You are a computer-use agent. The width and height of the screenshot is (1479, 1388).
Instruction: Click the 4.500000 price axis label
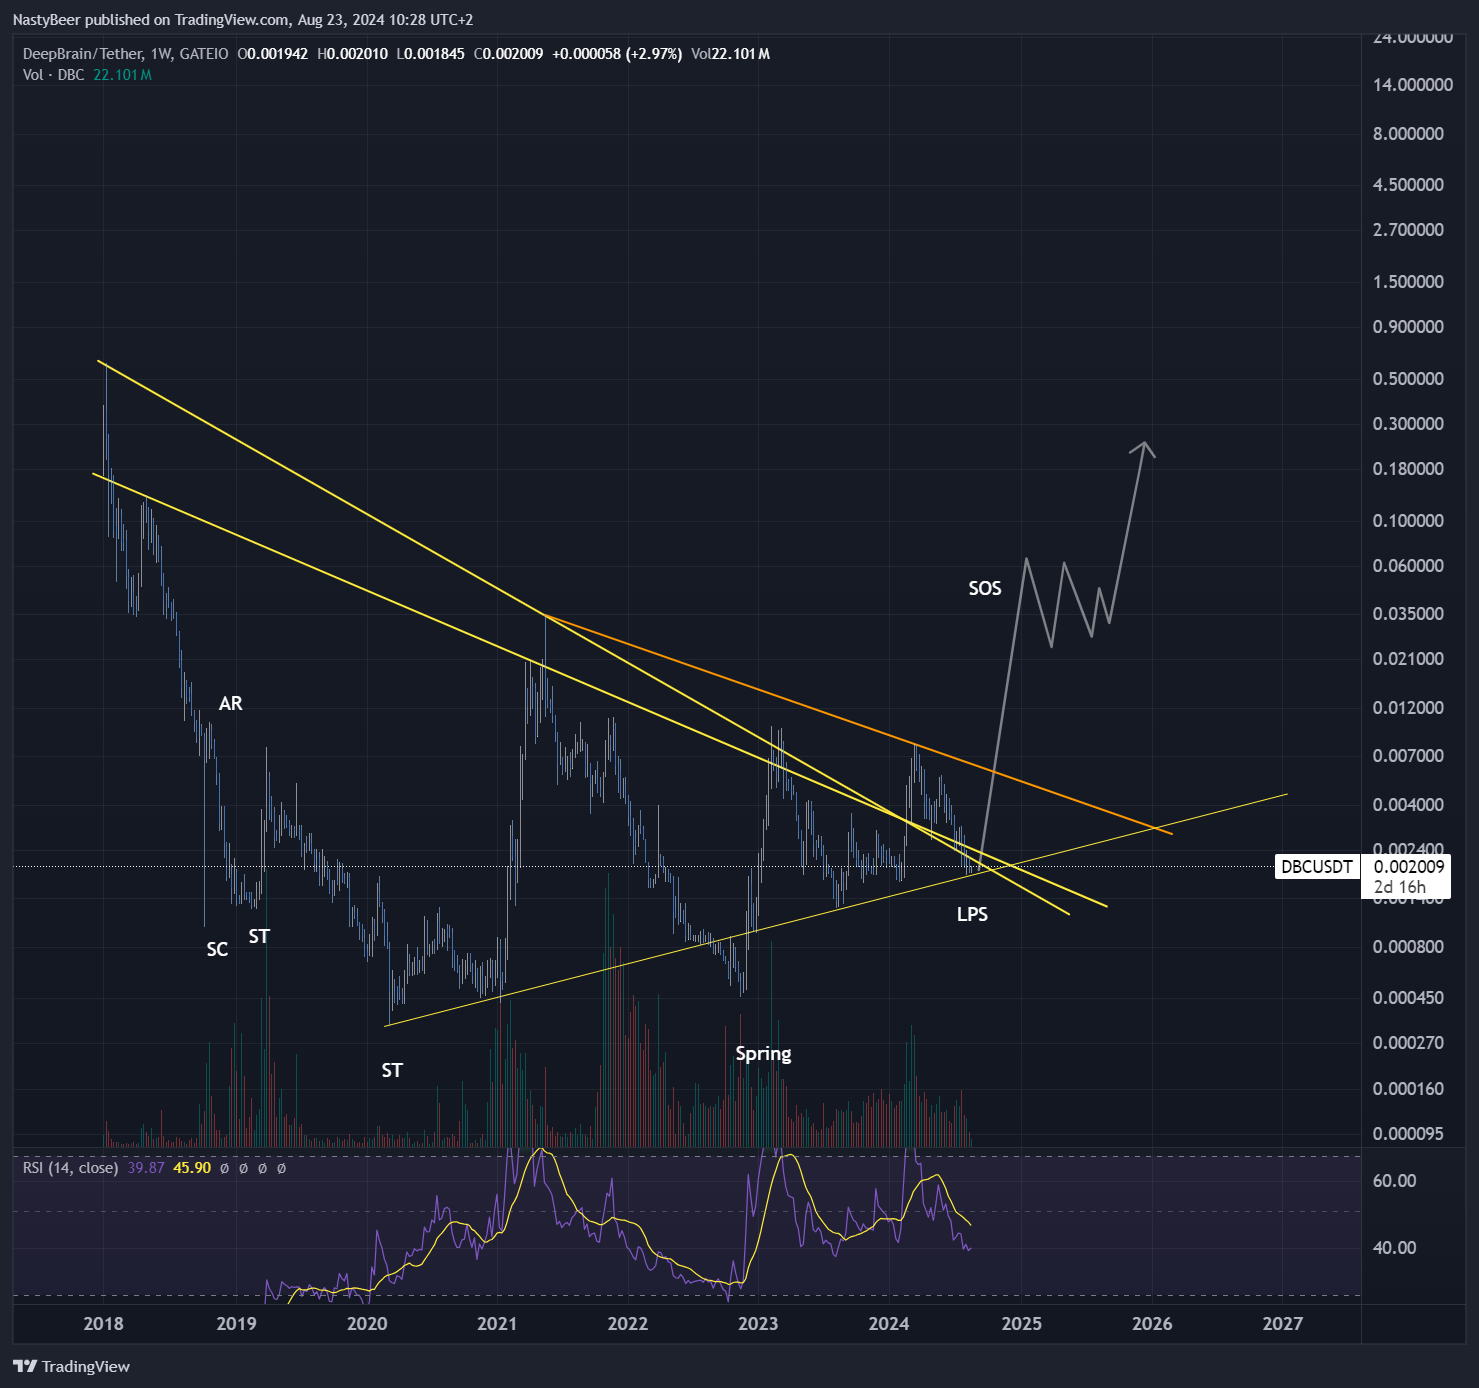point(1409,185)
